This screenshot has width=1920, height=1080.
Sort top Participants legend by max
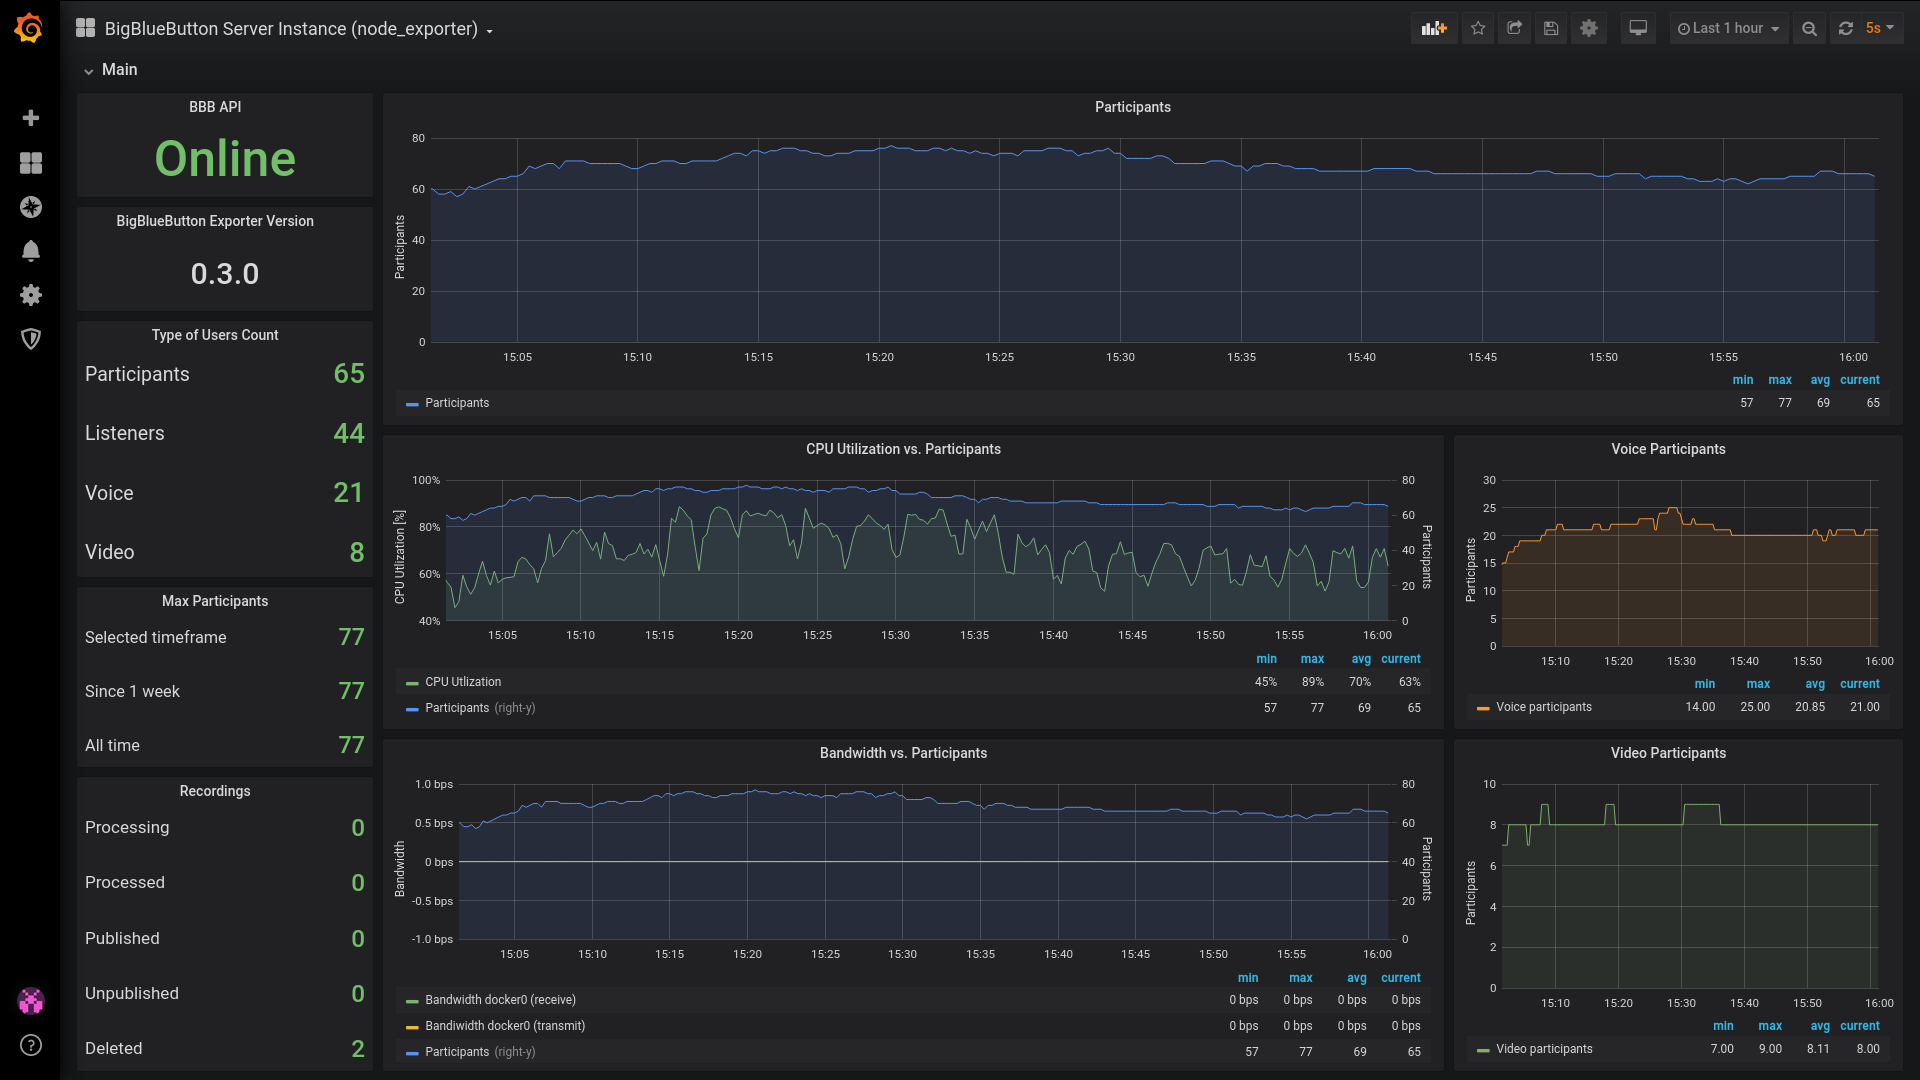(x=1780, y=380)
